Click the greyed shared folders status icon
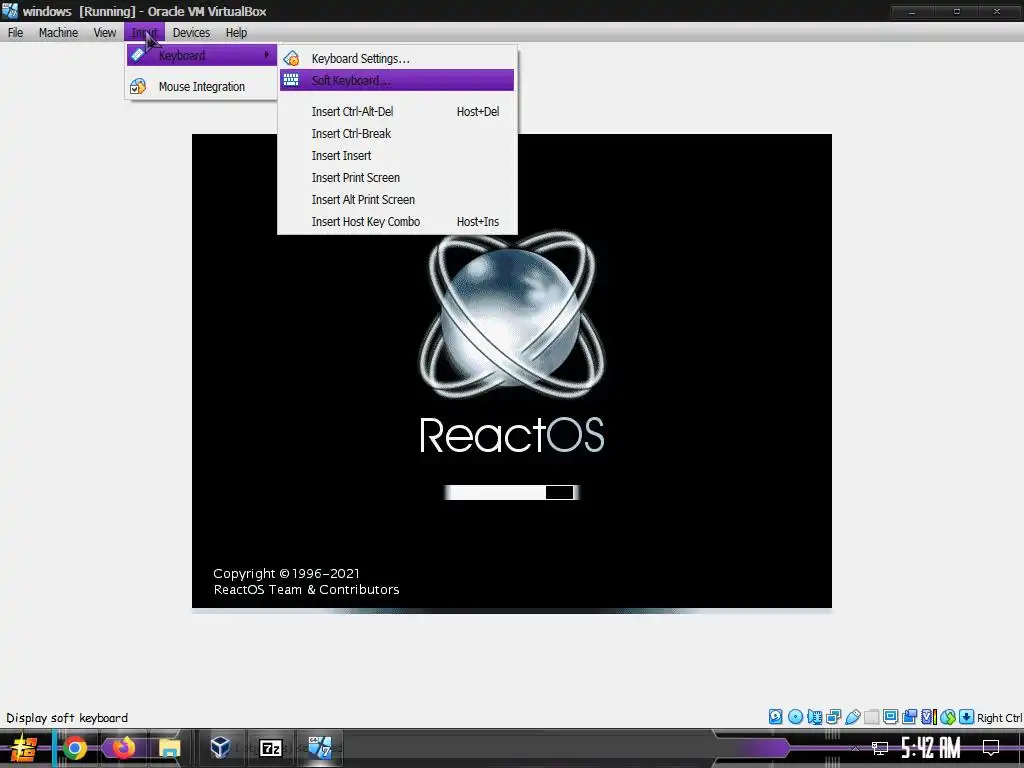The height and width of the screenshot is (768, 1024). coord(871,717)
